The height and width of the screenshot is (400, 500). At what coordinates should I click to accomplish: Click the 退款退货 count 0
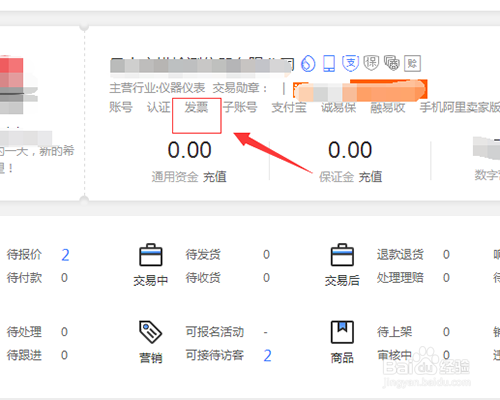(446, 255)
